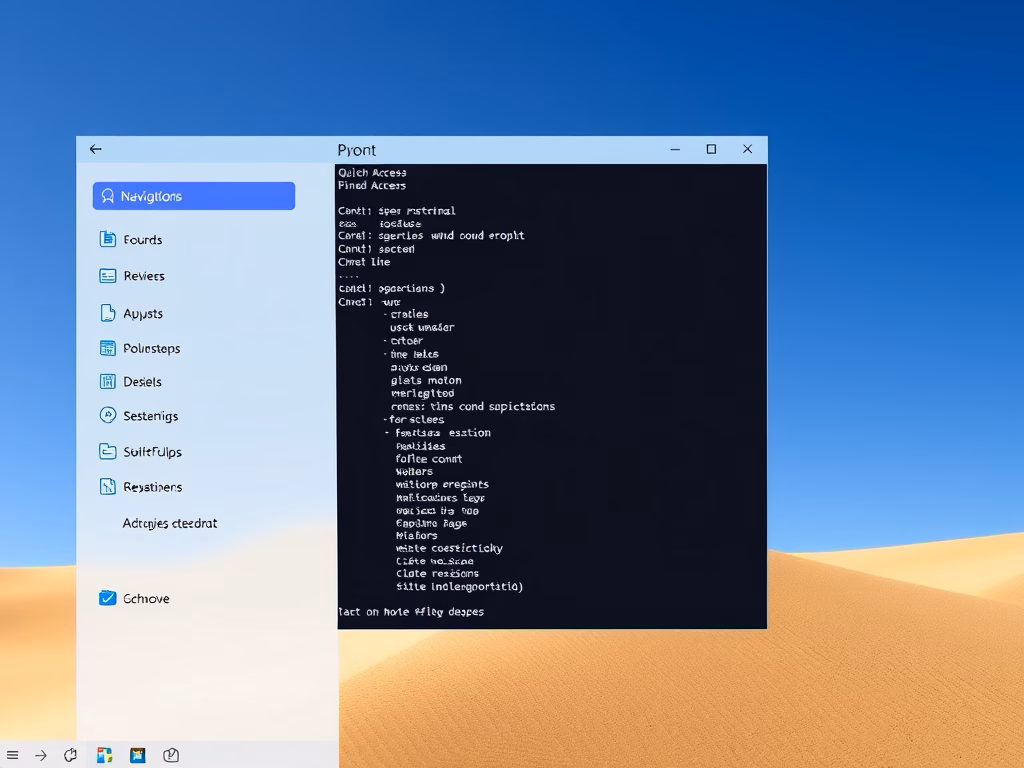The image size is (1024, 768).
Task: Click the Desiels sidebar icon
Action: 108,381
